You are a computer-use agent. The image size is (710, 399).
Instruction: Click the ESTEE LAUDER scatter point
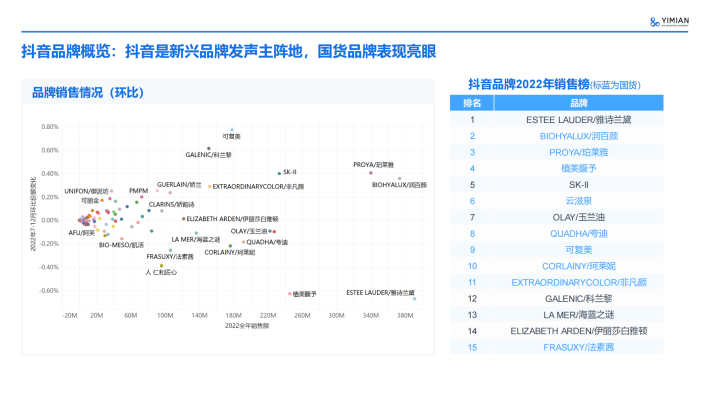point(414,299)
